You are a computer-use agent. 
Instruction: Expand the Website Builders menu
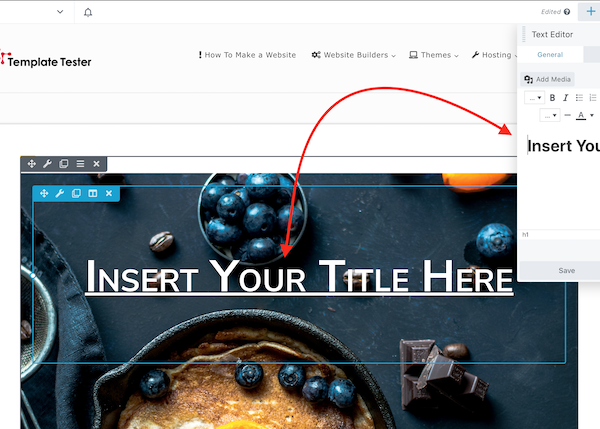[353, 55]
